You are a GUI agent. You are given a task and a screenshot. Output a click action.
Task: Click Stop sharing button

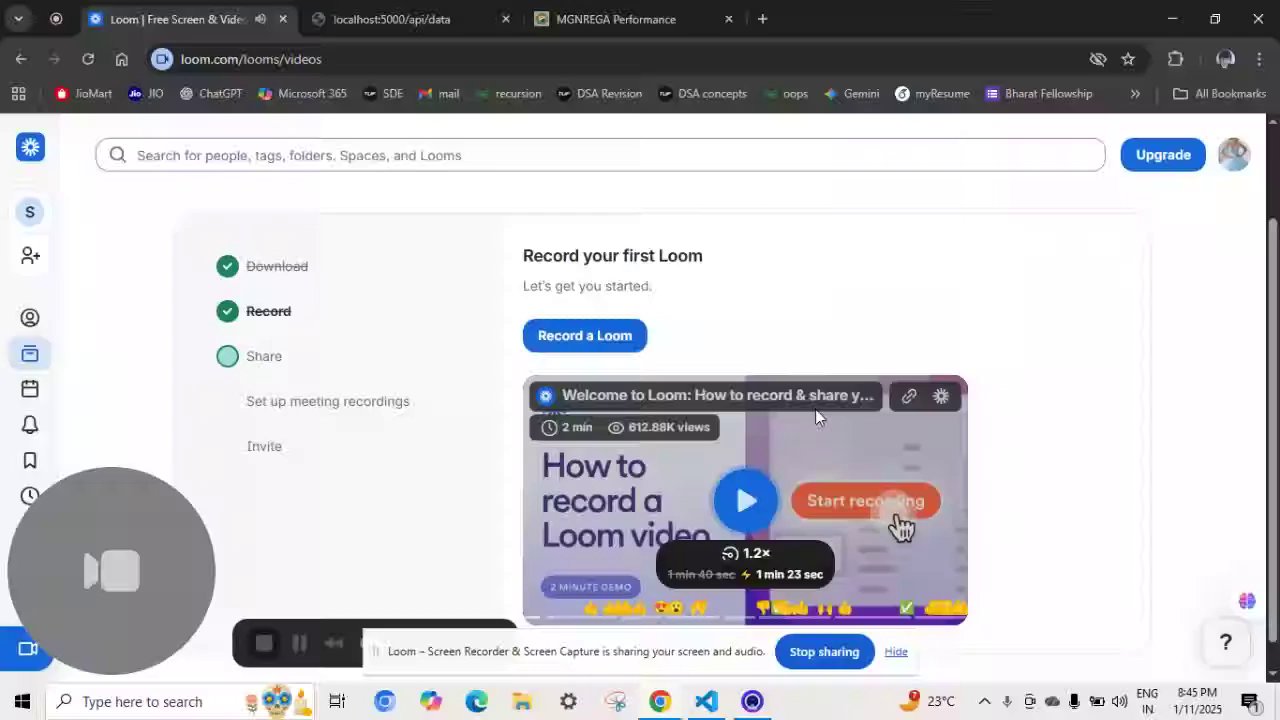click(x=824, y=652)
